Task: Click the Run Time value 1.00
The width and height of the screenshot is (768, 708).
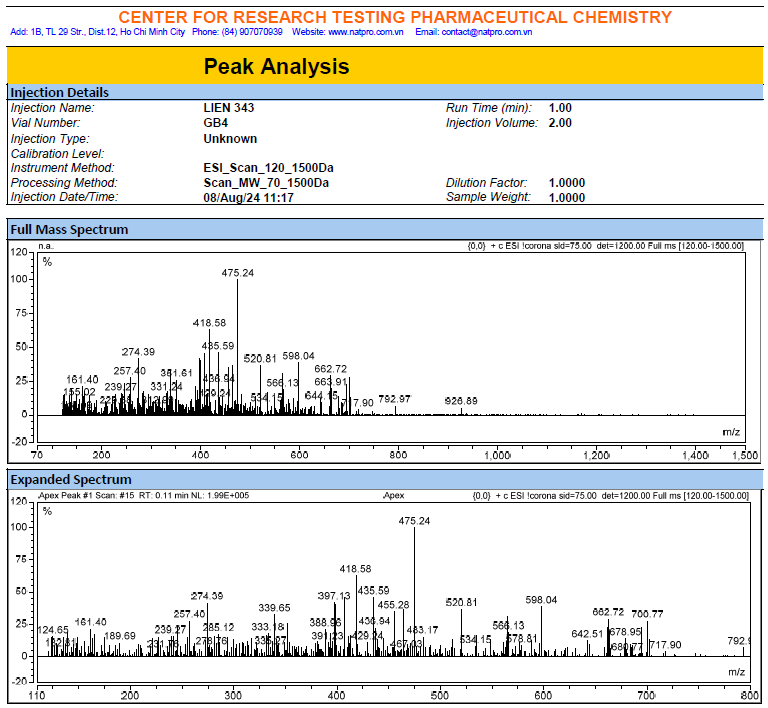Action: point(560,107)
